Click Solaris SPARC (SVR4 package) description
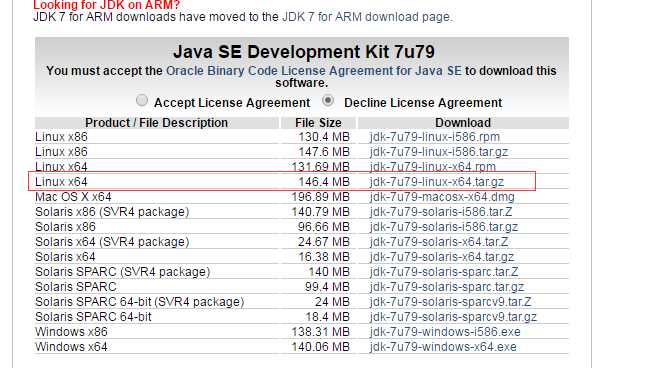The width and height of the screenshot is (646, 368). [123, 272]
